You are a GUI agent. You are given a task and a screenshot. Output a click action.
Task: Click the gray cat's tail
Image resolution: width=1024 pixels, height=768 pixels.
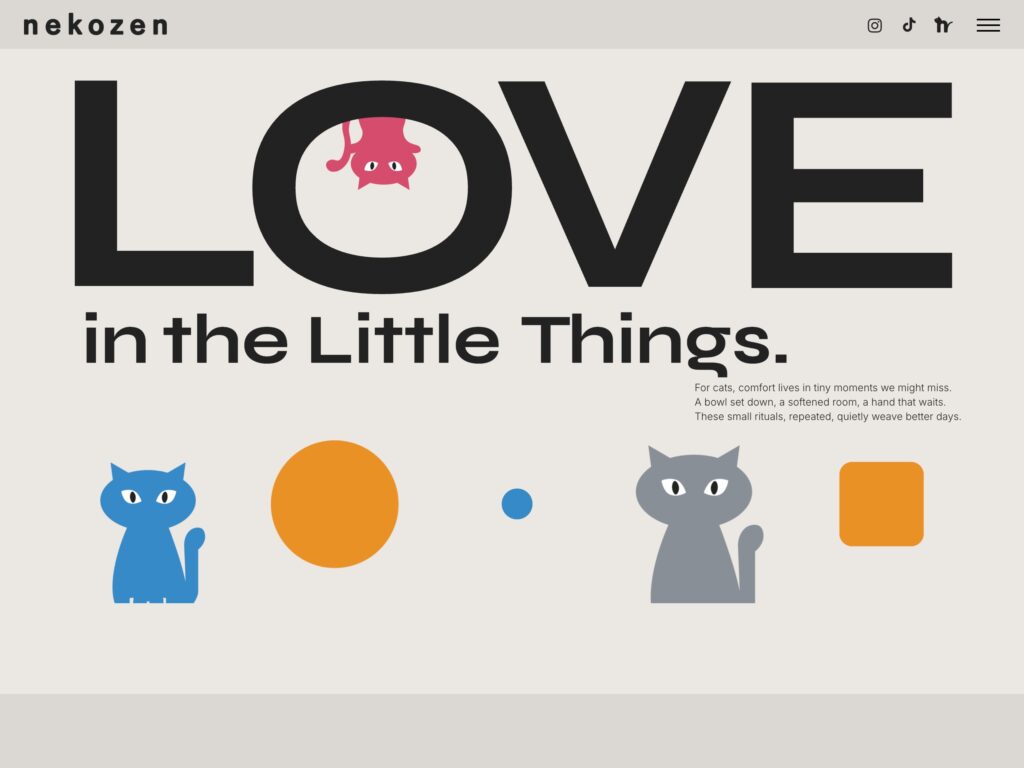coord(751,562)
